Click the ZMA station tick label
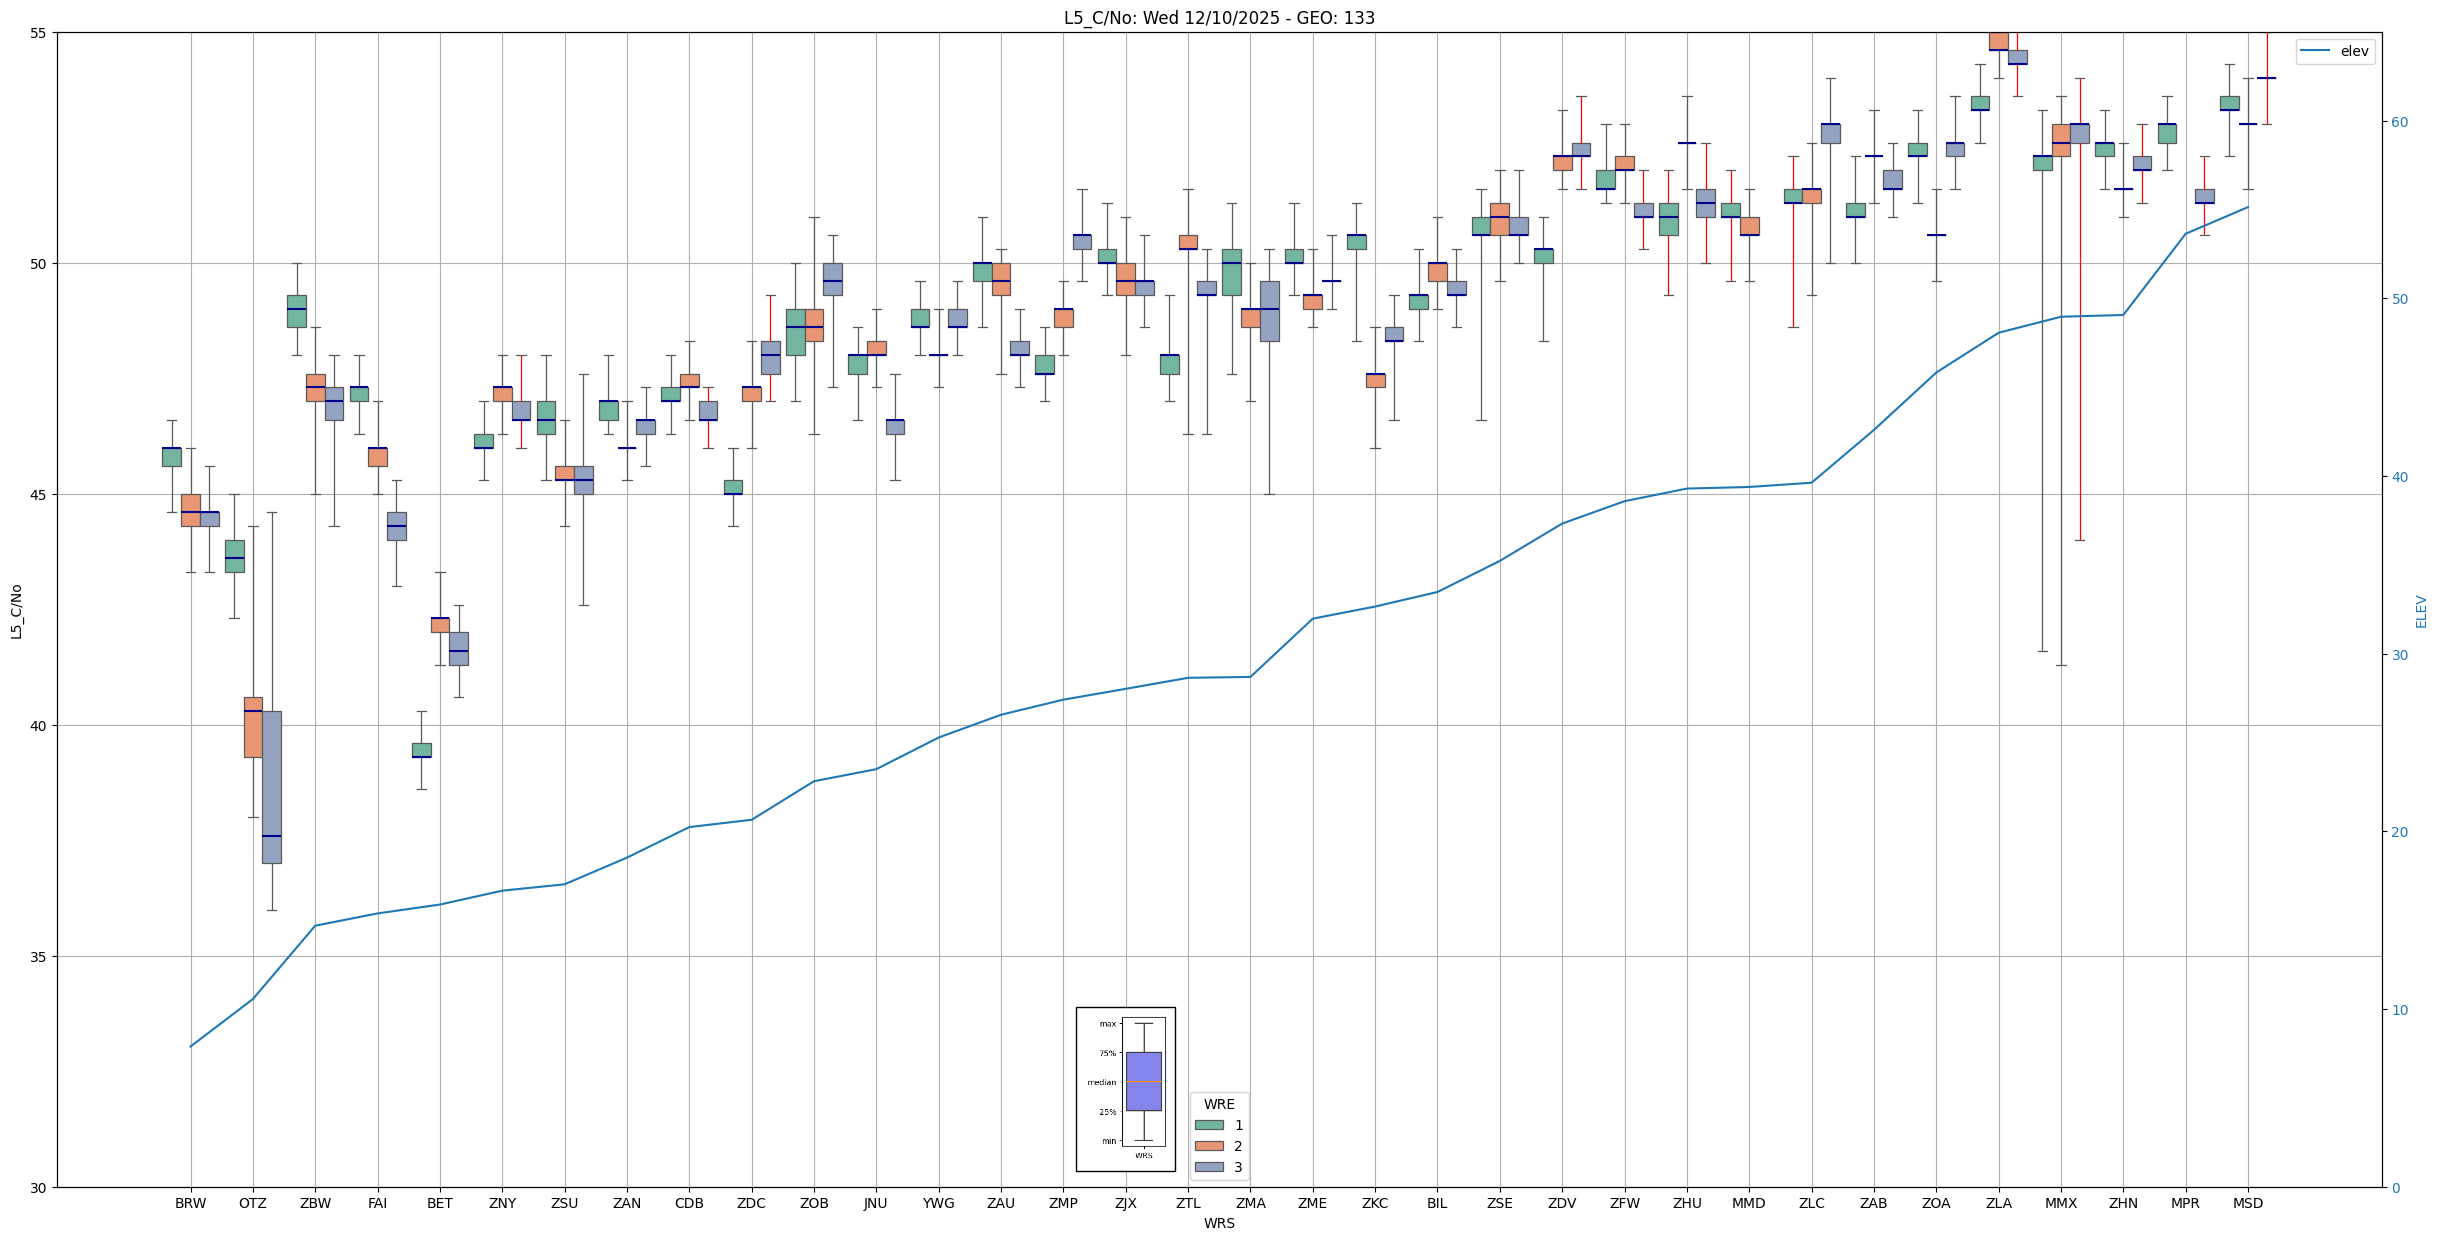2438x1240 pixels. point(1250,1203)
